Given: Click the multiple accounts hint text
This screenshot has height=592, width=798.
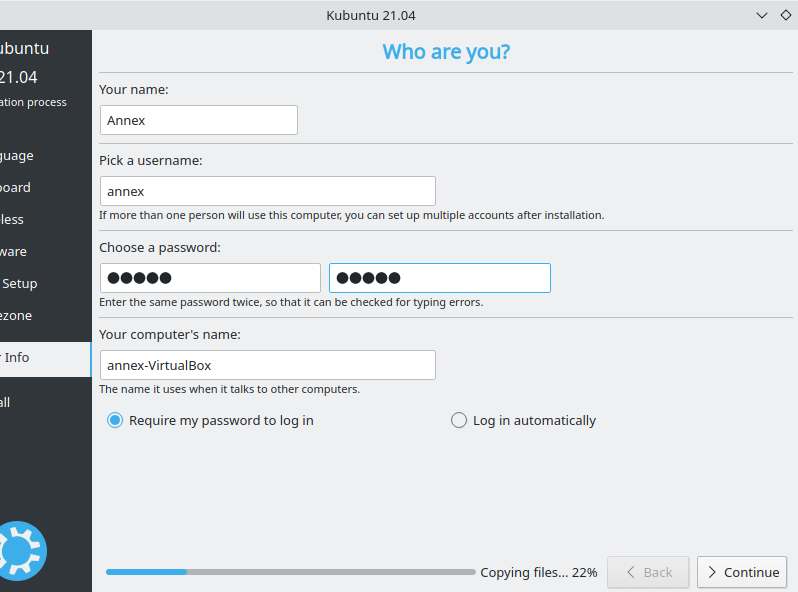Looking at the screenshot, I should [x=352, y=215].
